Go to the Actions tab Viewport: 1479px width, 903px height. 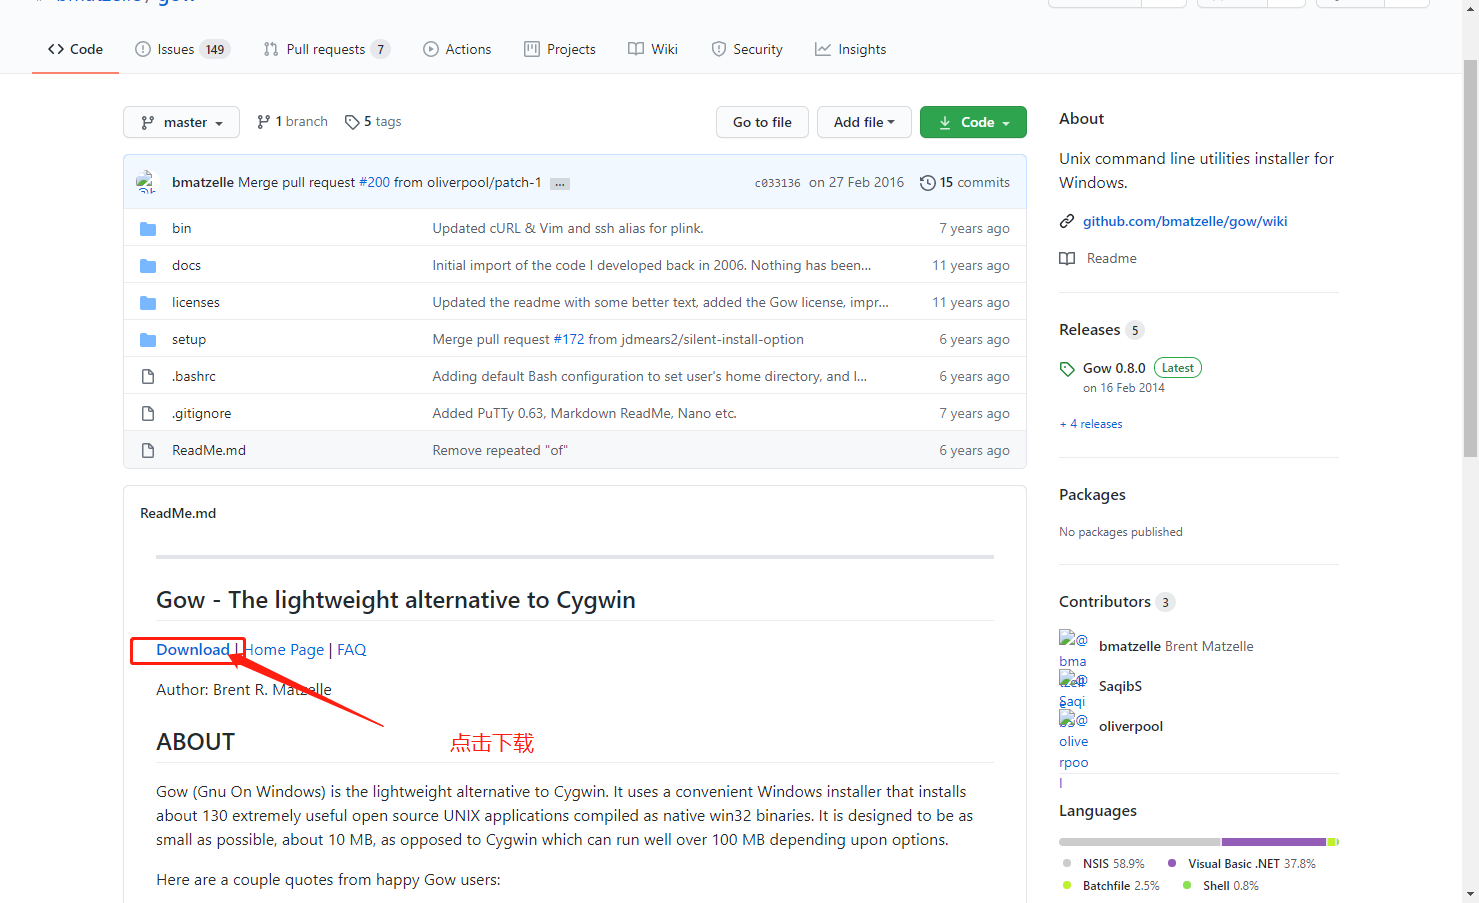coord(457,49)
